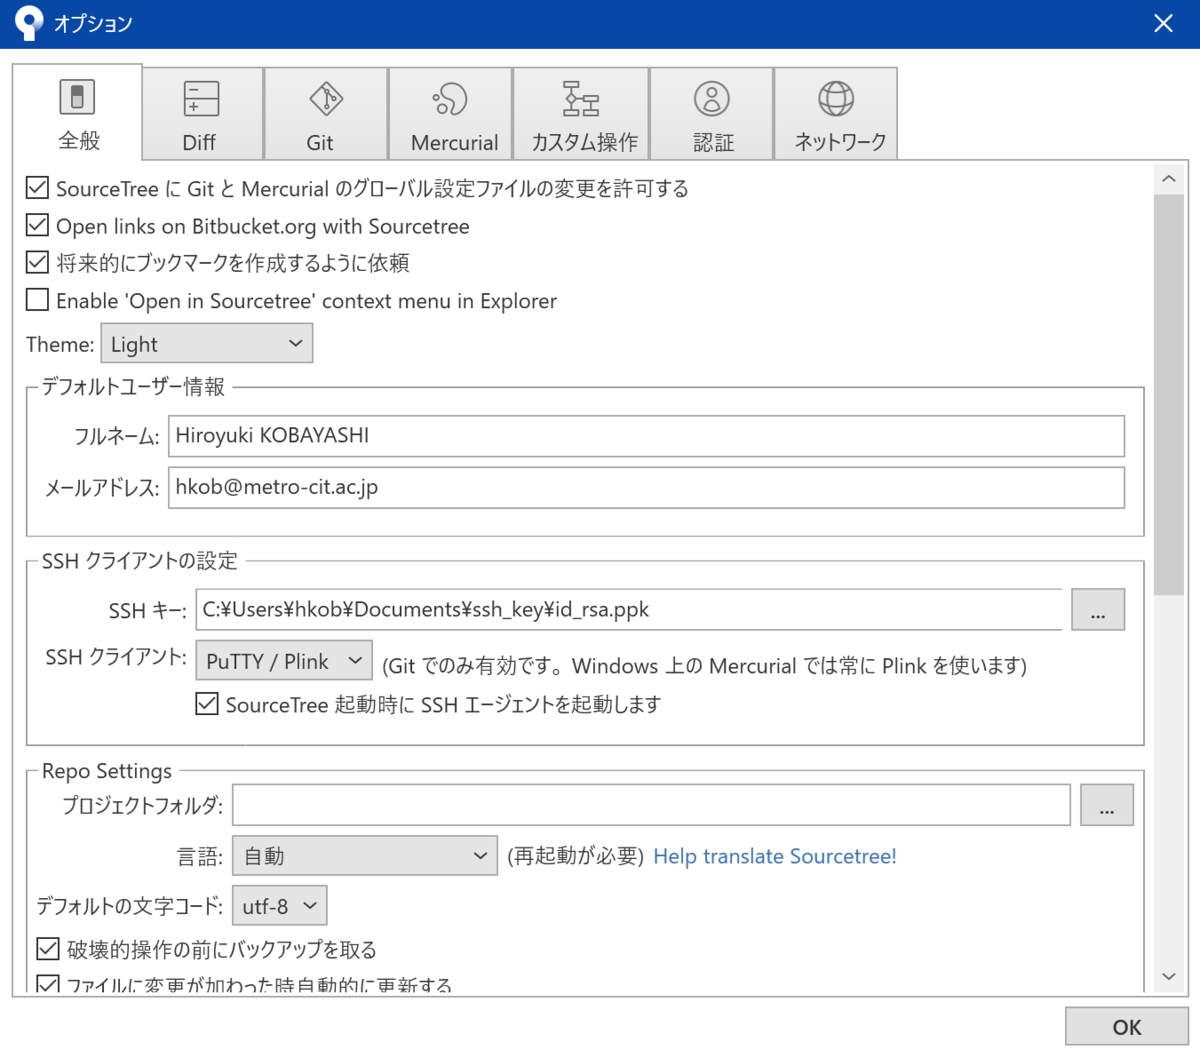The height and width of the screenshot is (1050, 1200).
Task: Select the 全般 tab toggle icon
Action: (77, 98)
